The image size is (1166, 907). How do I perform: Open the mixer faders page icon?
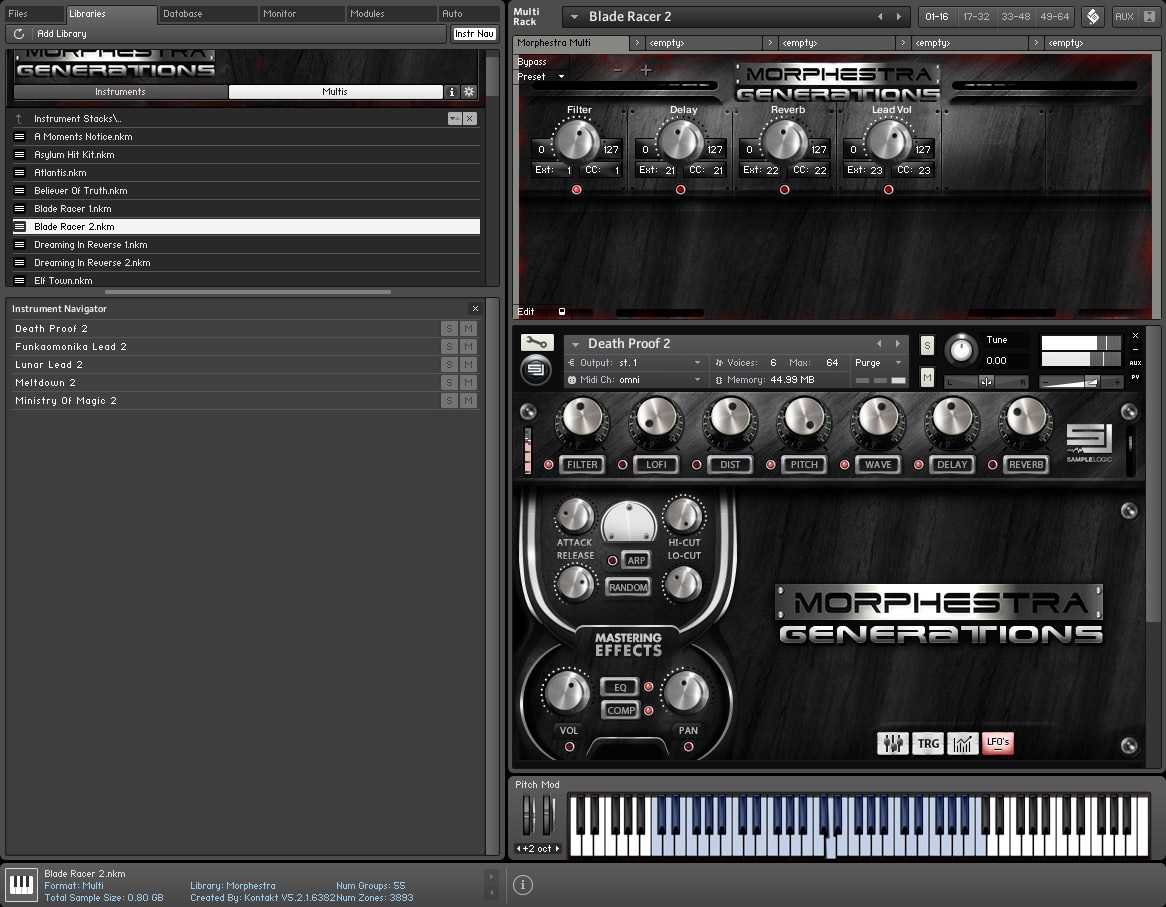pos(892,743)
